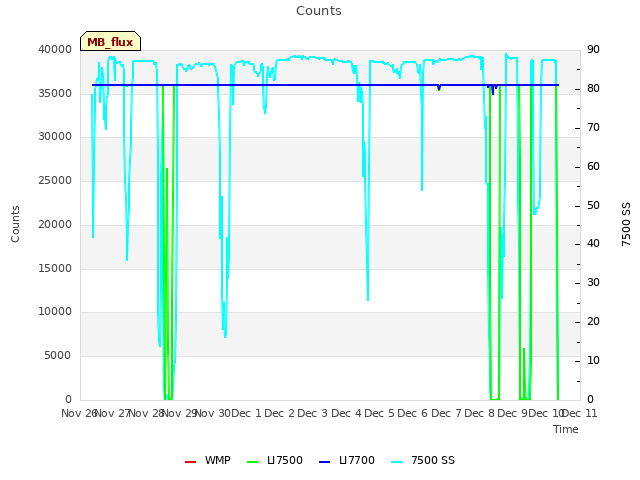Click the Nov 28 date label
Screen dimensions: 640x480
pos(146,413)
